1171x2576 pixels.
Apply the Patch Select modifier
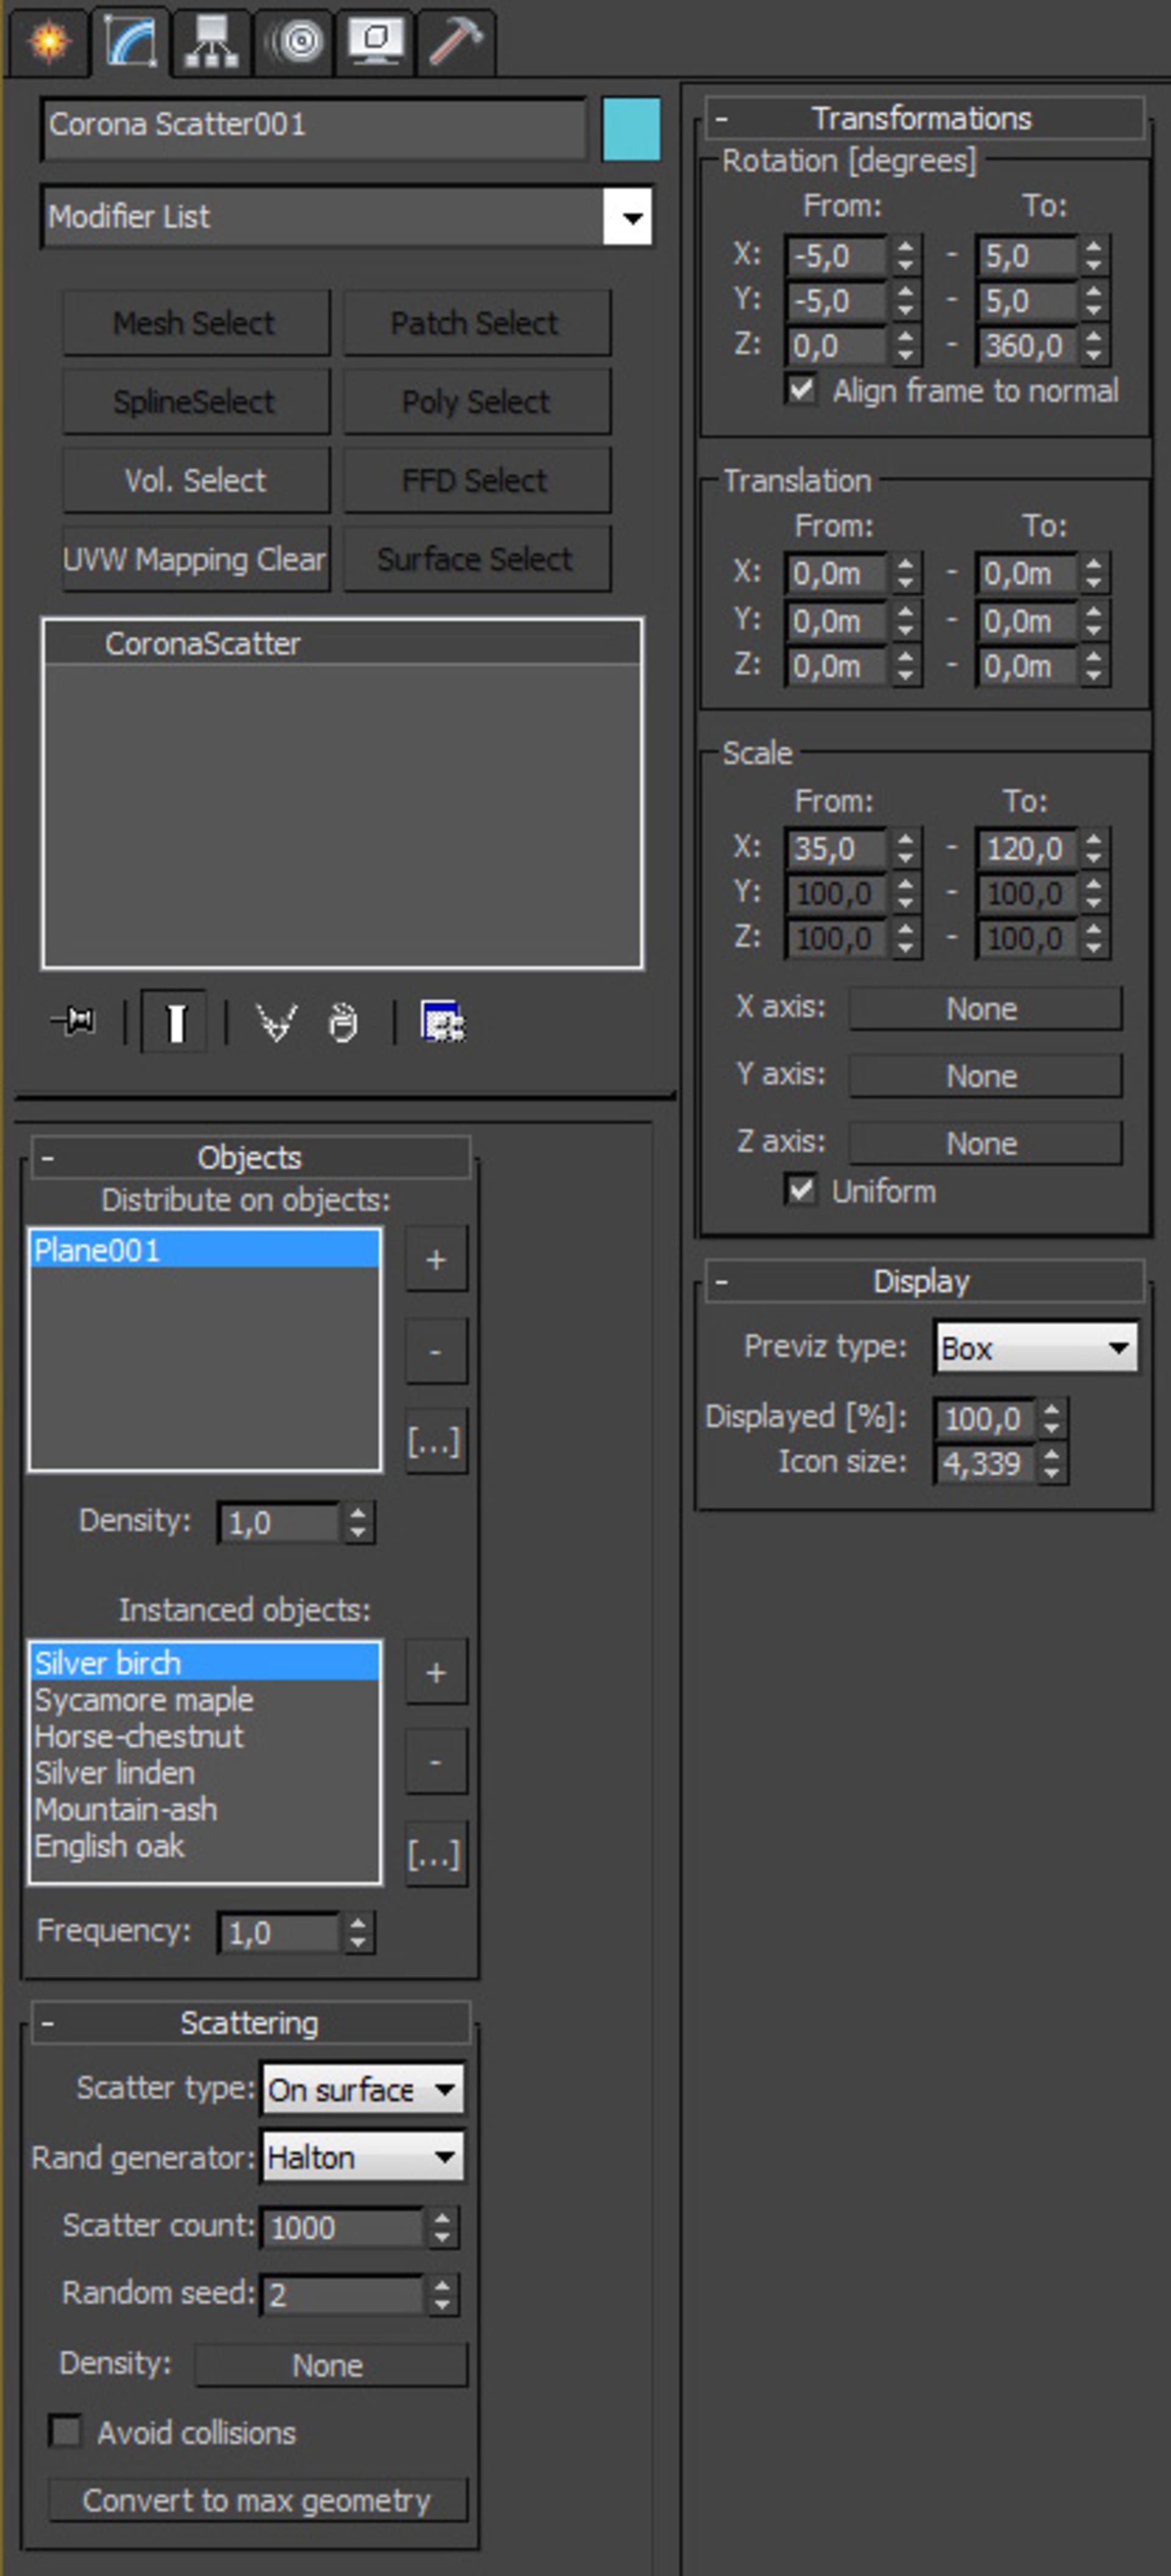[x=477, y=323]
